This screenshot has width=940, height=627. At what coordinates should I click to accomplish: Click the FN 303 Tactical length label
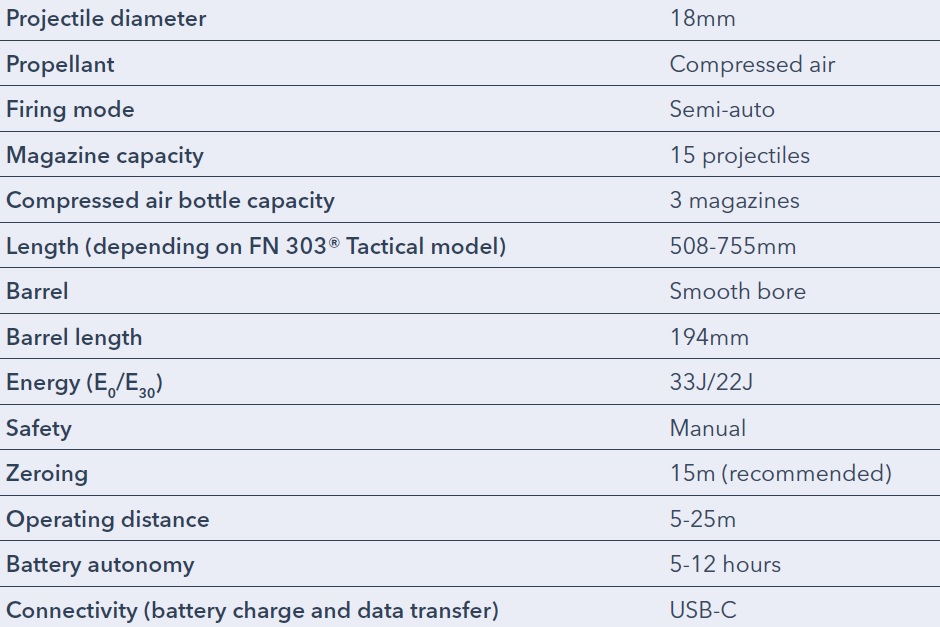[x=256, y=247]
